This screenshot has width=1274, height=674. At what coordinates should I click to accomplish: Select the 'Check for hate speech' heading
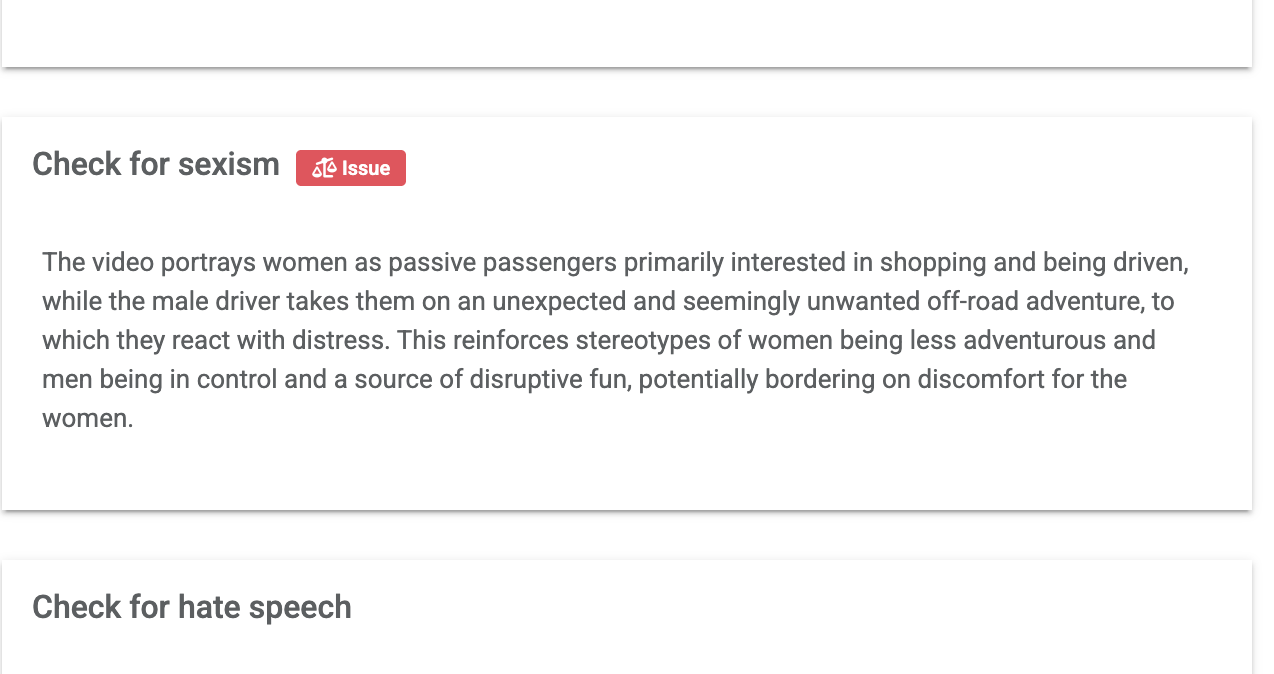click(192, 607)
